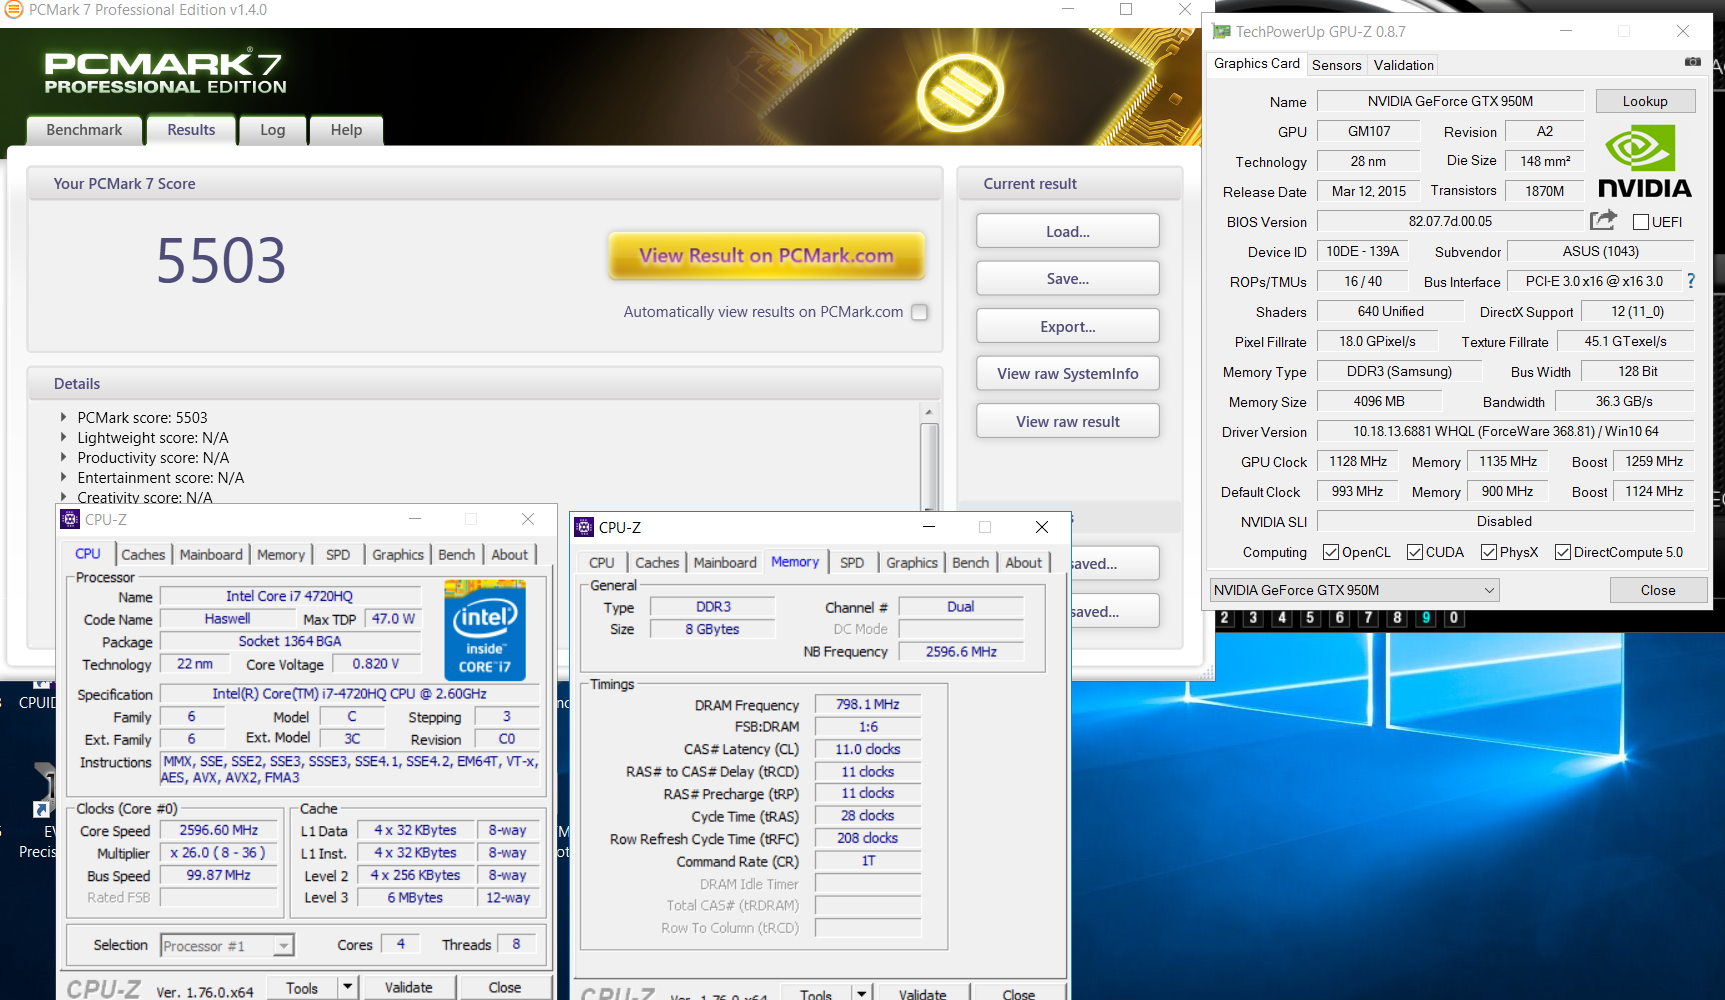This screenshot has width=1725, height=1000.
Task: Click the Close button in GPU-Z
Action: [1657, 590]
